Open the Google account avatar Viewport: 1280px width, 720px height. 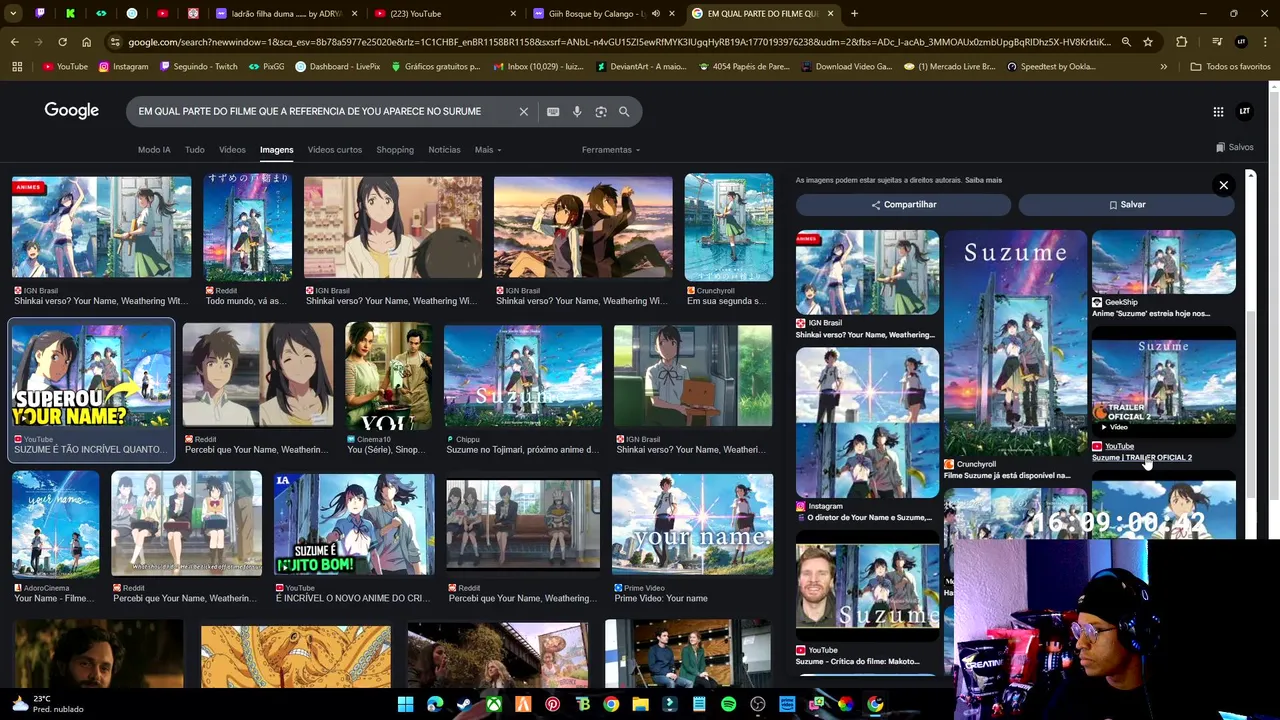1245,112
